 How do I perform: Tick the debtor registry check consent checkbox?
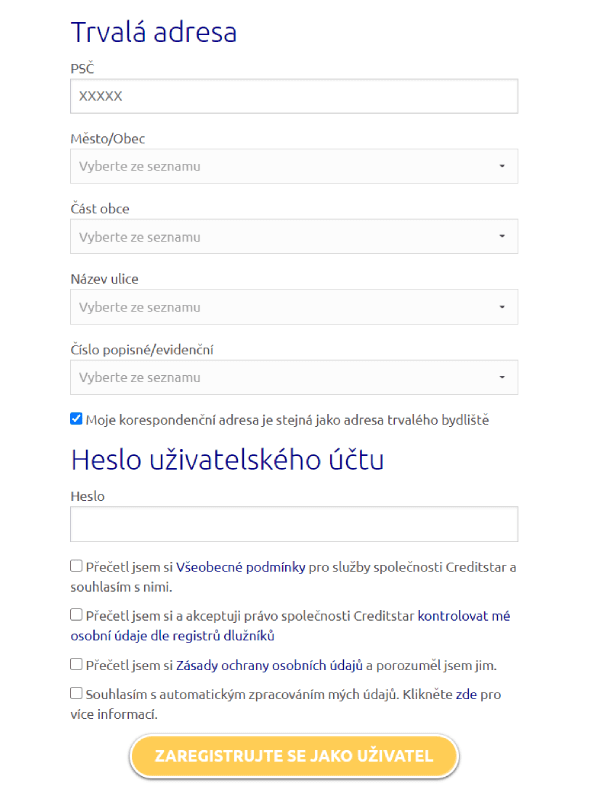click(x=76, y=614)
